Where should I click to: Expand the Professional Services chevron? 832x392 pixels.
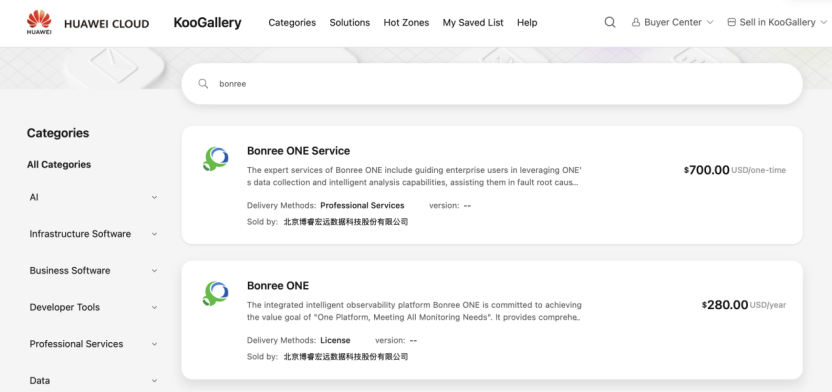click(154, 344)
